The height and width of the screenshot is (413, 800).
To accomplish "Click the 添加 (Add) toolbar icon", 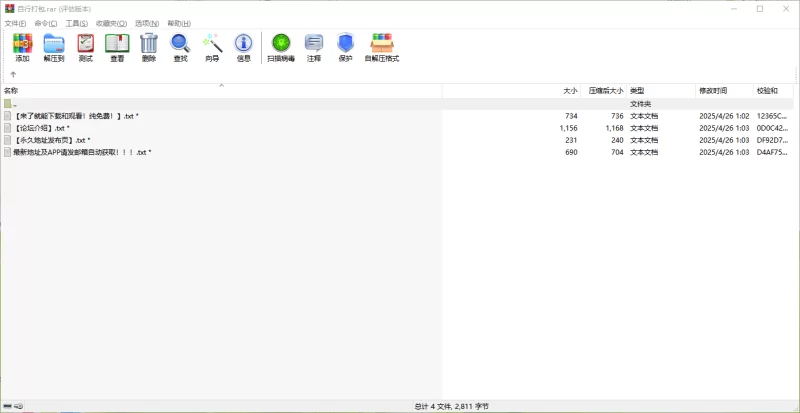I will [x=22, y=43].
